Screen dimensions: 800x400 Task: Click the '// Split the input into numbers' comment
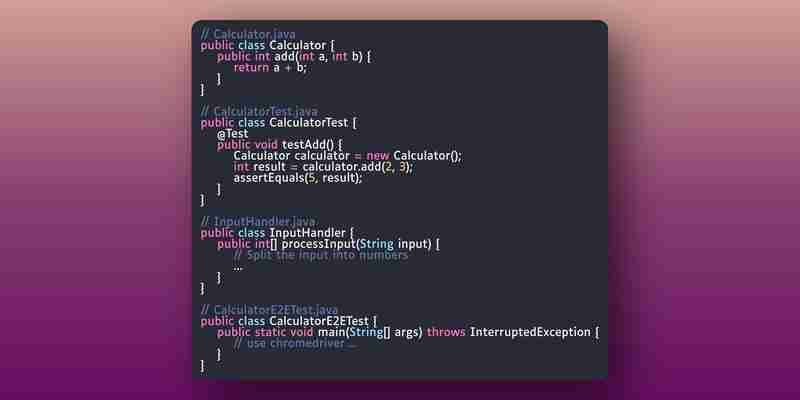coord(320,255)
